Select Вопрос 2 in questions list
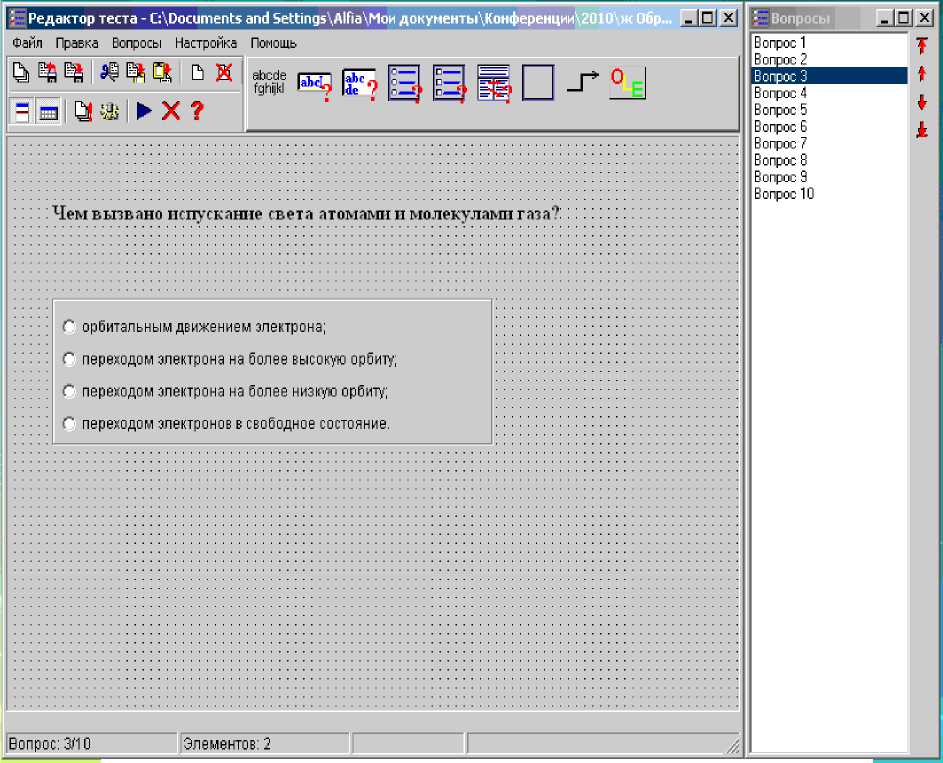The height and width of the screenshot is (763, 943). 829,60
